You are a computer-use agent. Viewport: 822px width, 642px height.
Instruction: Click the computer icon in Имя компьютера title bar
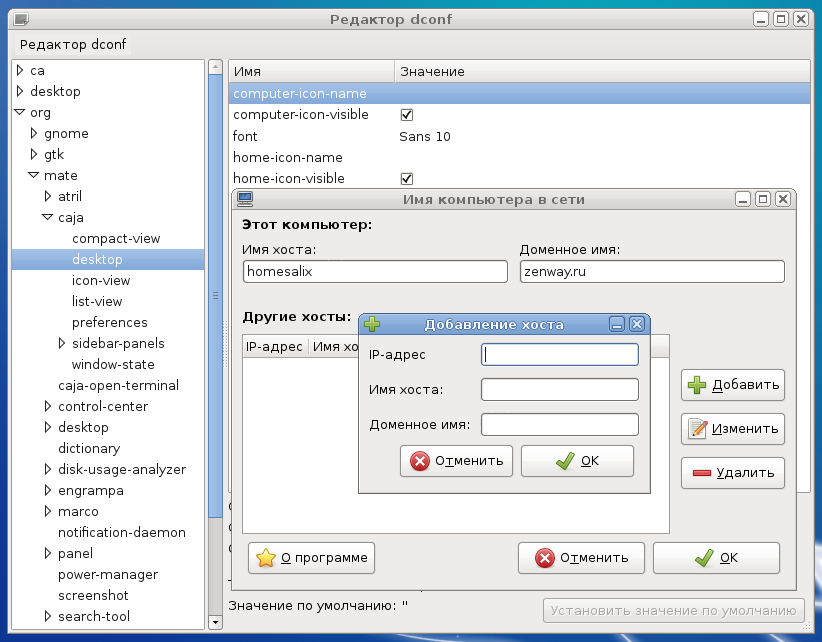pyautogui.click(x=245, y=199)
